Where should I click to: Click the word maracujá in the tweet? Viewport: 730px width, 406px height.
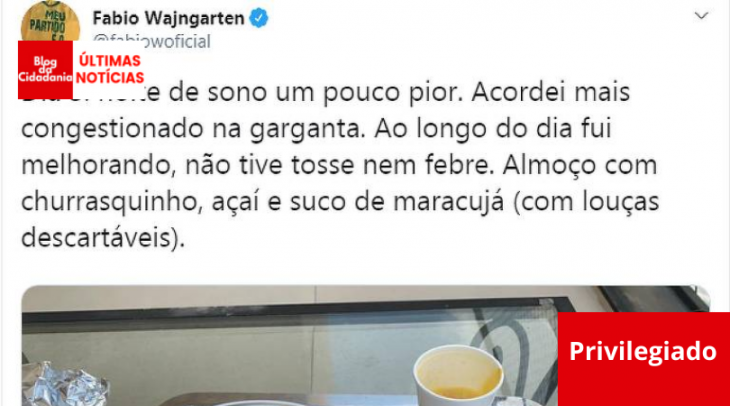click(x=449, y=202)
